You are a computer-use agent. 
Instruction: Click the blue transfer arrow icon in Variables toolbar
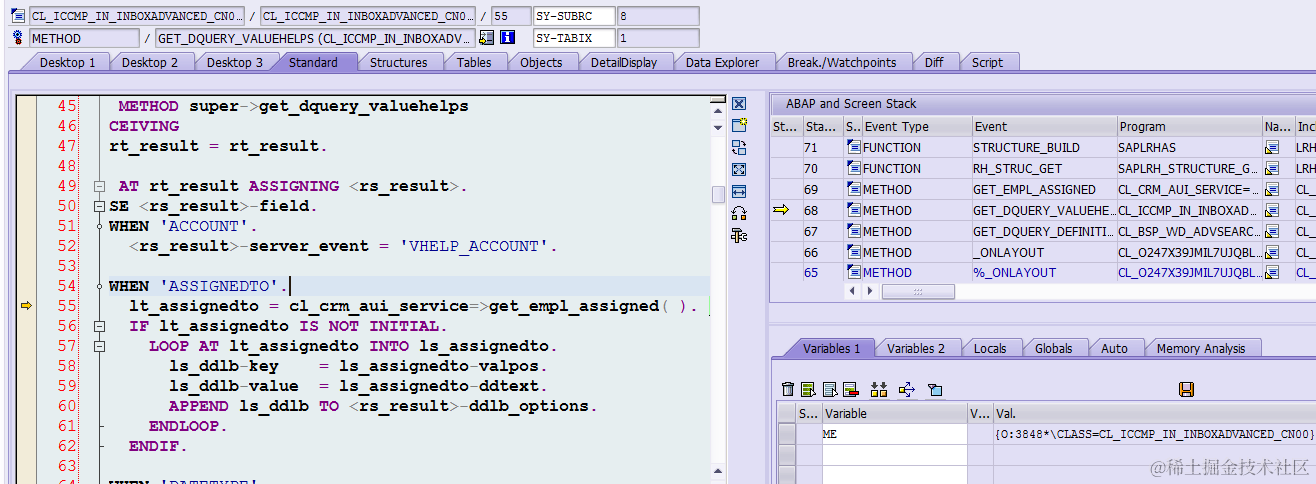point(907,389)
